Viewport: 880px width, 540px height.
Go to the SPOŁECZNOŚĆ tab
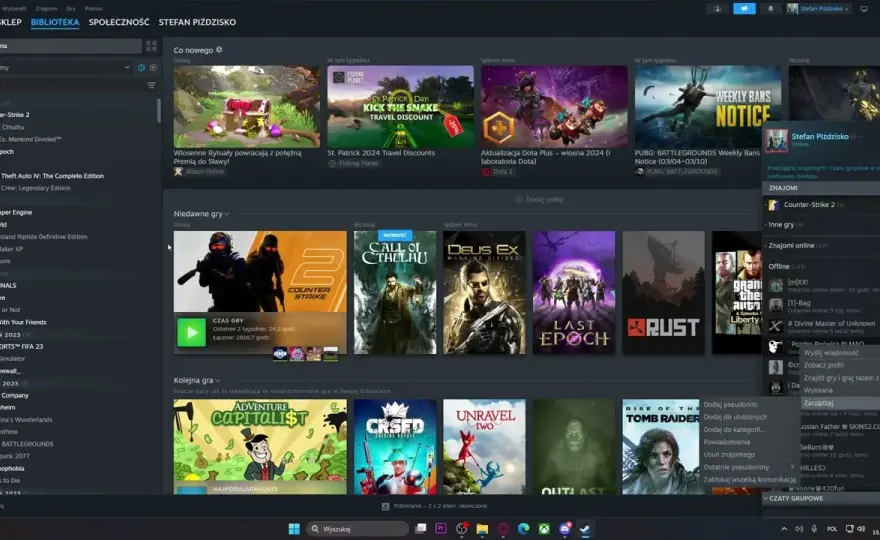(119, 22)
